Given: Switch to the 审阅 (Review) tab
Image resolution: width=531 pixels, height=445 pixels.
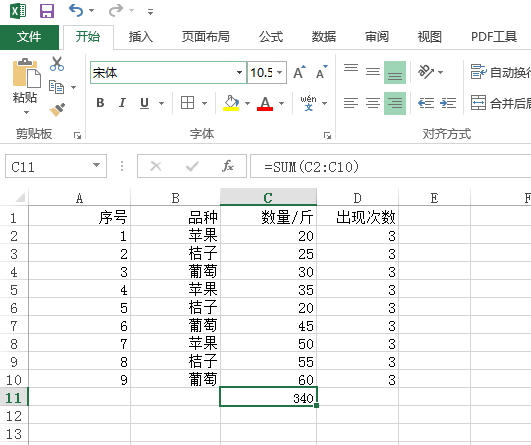Looking at the screenshot, I should tap(377, 37).
